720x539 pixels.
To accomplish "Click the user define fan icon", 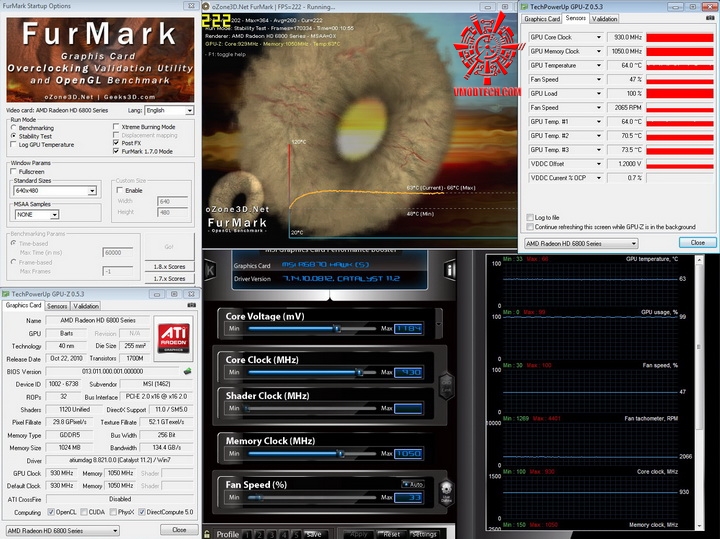I will (446, 492).
